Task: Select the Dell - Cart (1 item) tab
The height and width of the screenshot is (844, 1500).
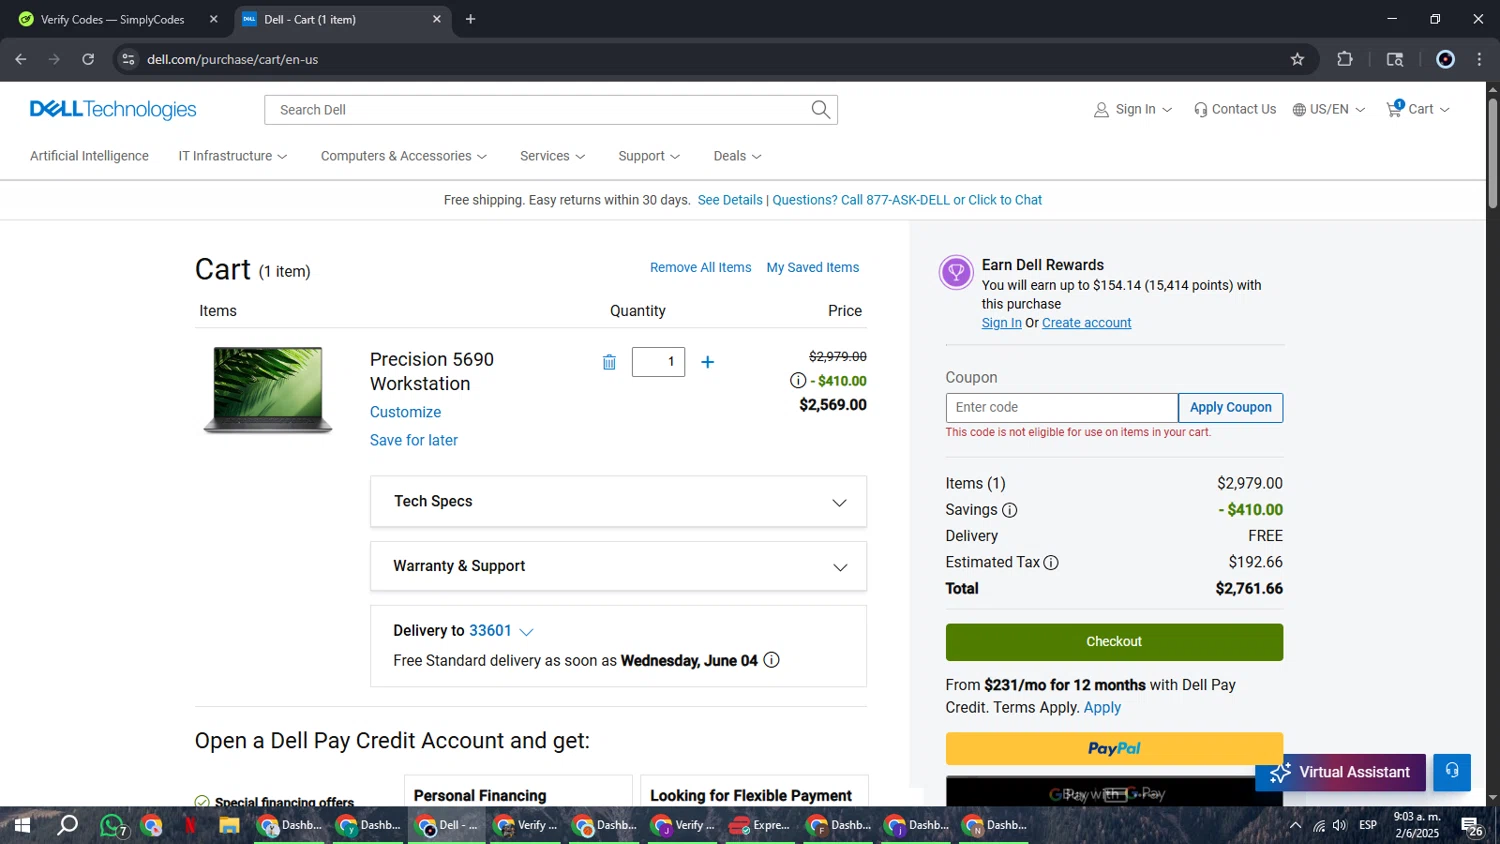Action: point(342,19)
